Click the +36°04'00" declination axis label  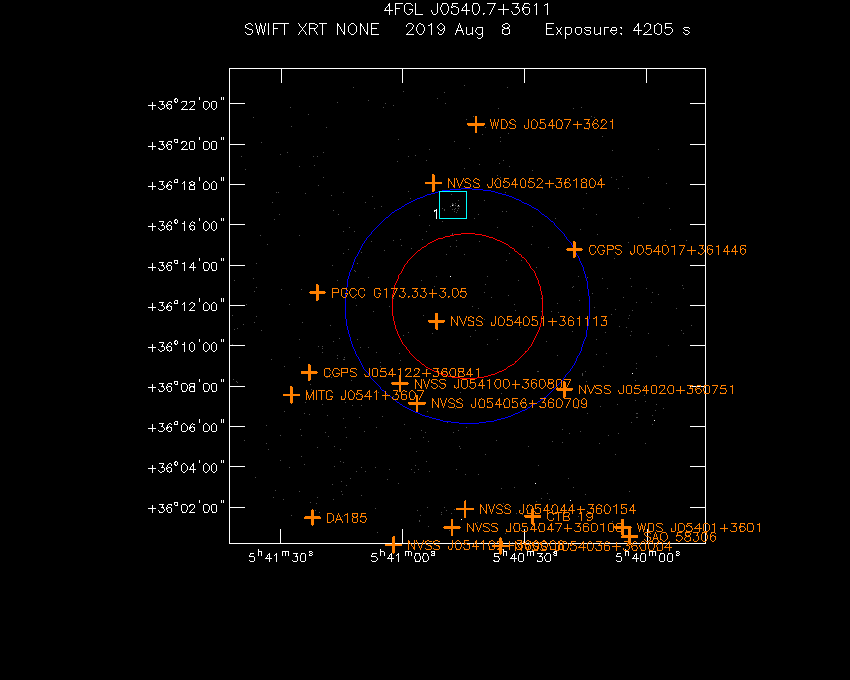[186, 467]
